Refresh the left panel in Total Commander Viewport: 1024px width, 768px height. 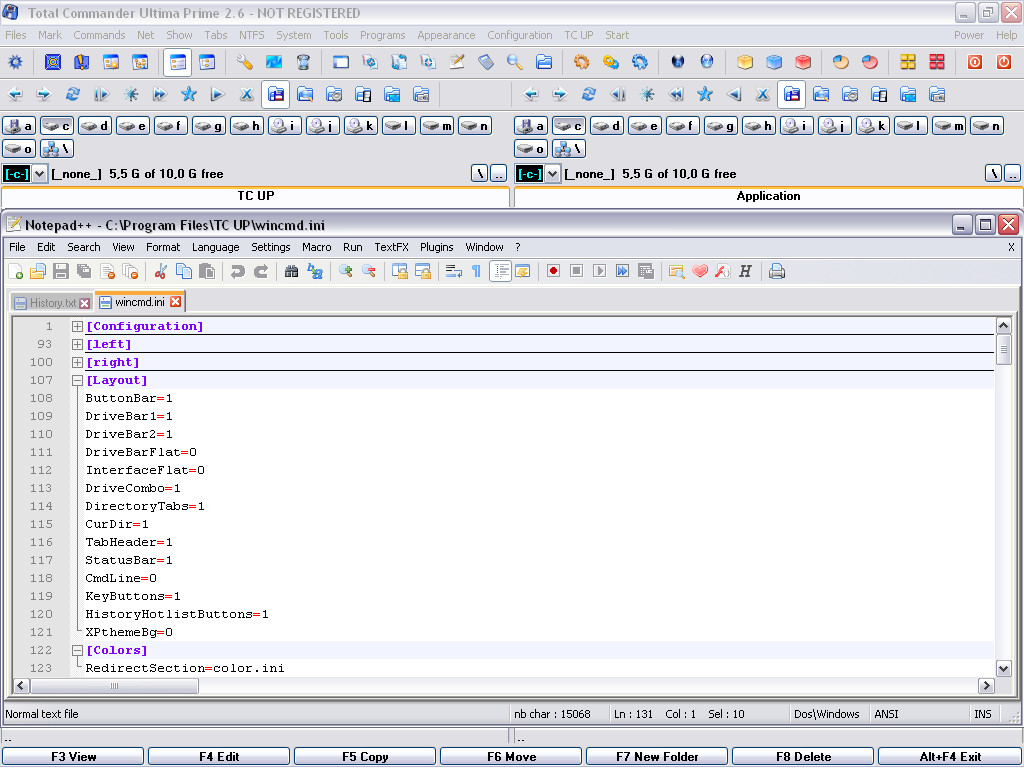tap(72, 95)
